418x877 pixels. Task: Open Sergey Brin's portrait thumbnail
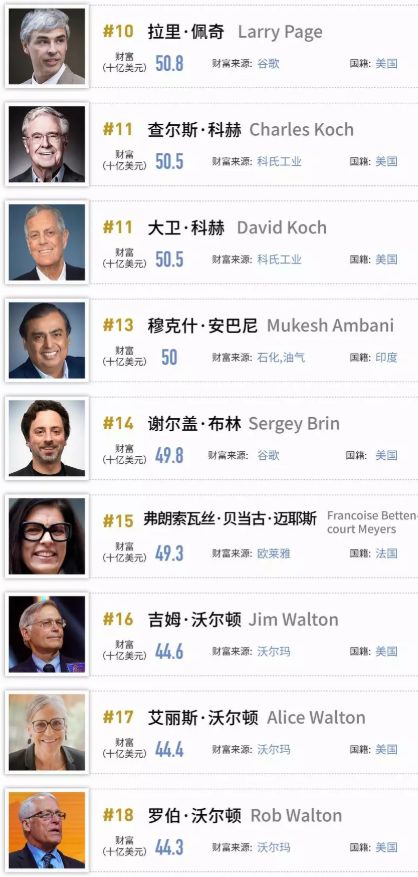(47, 438)
